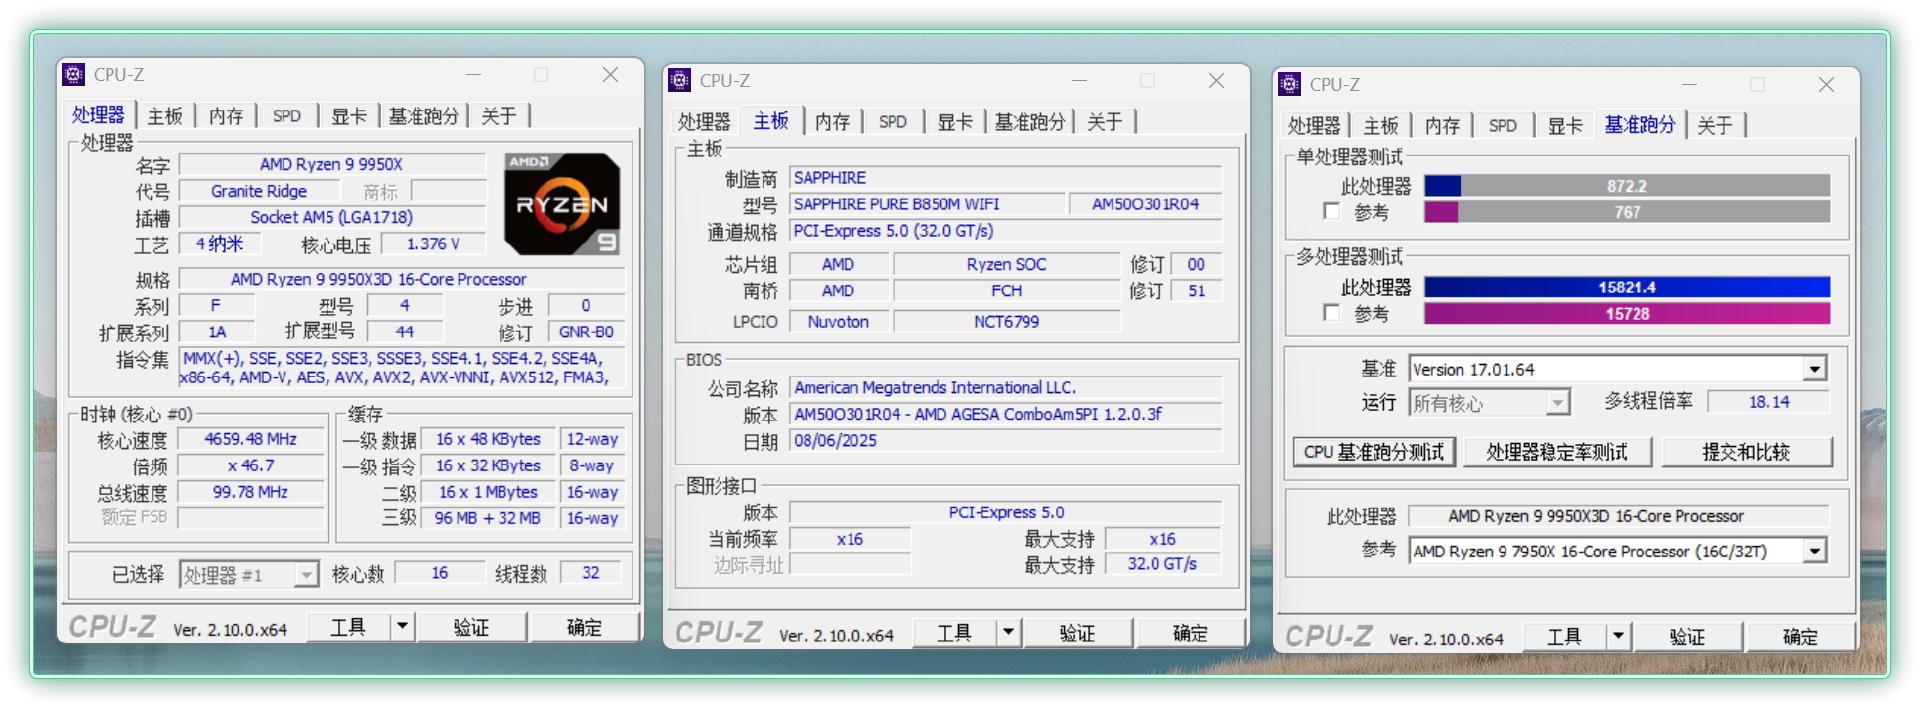
Task: Click the 倍频 value x 46.7
Action: 251,466
